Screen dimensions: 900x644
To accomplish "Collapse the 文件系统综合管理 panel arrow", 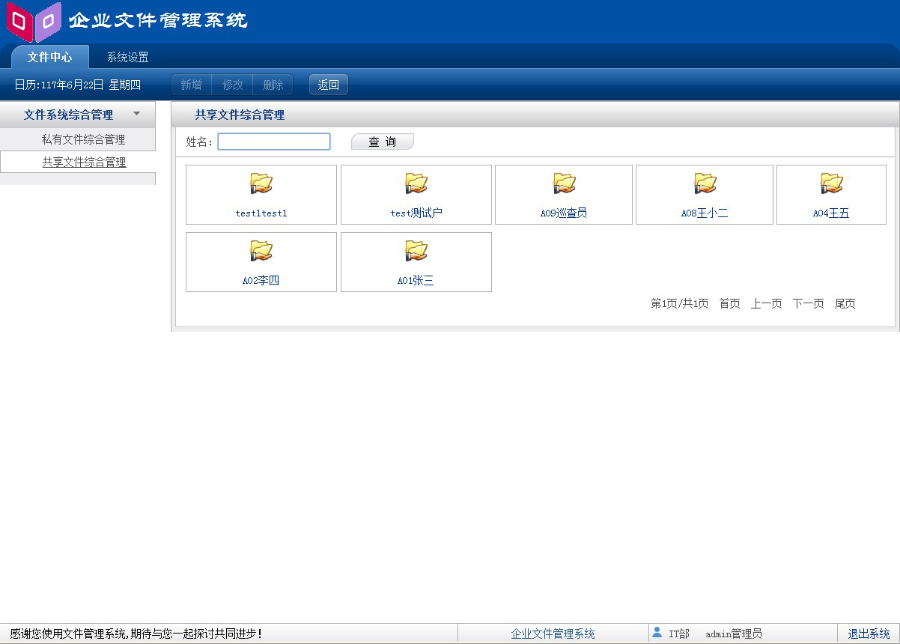I will (x=137, y=114).
